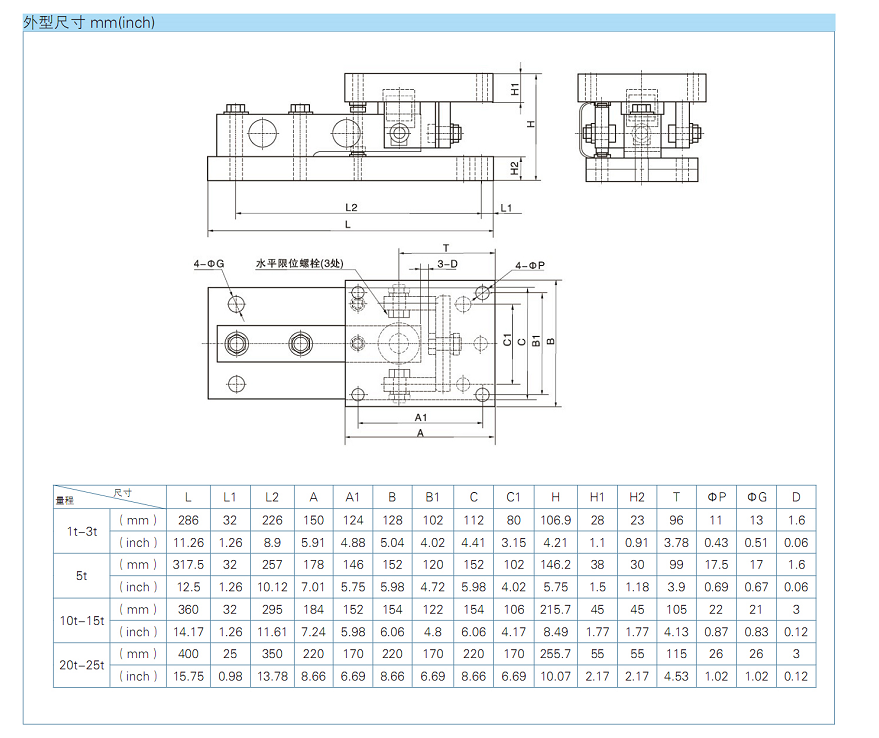Click the 4-ΦG callout in the plan view
Image resolution: width=879 pixels, height=738 pixels.
[209, 264]
